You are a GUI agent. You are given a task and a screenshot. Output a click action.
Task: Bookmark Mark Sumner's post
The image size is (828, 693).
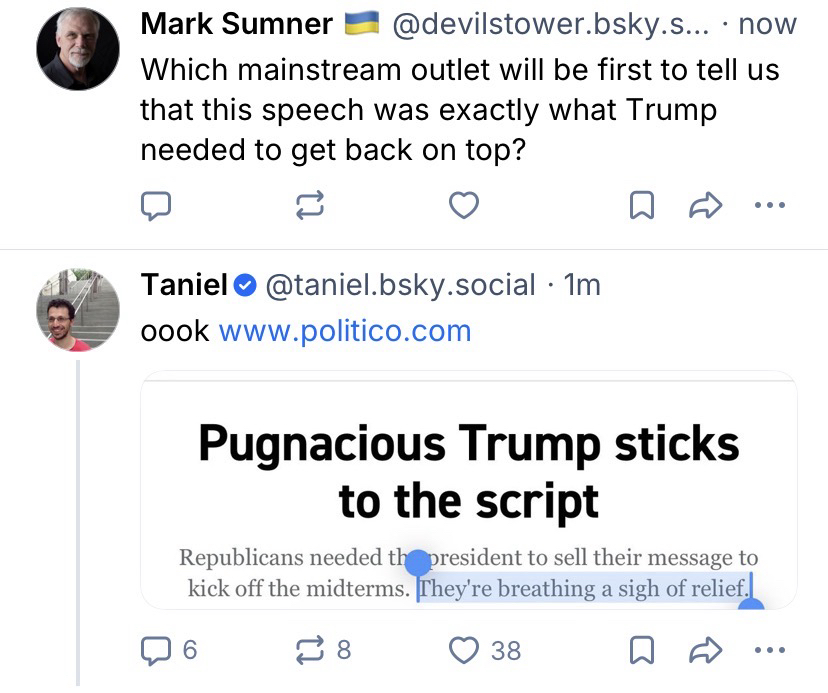coord(641,206)
